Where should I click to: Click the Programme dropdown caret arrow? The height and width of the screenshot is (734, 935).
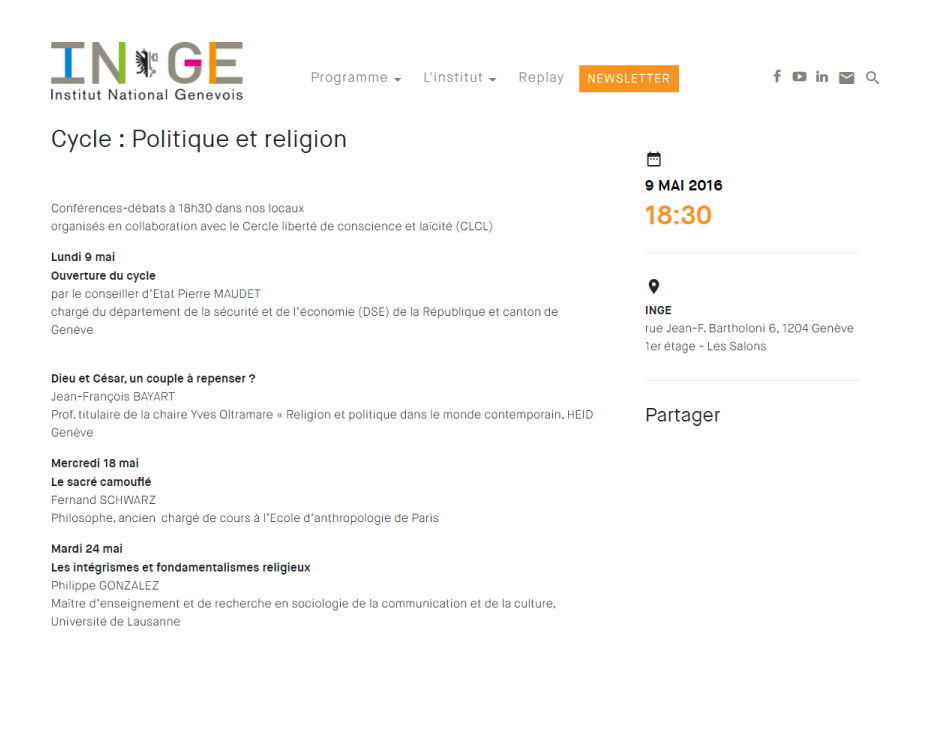(398, 79)
